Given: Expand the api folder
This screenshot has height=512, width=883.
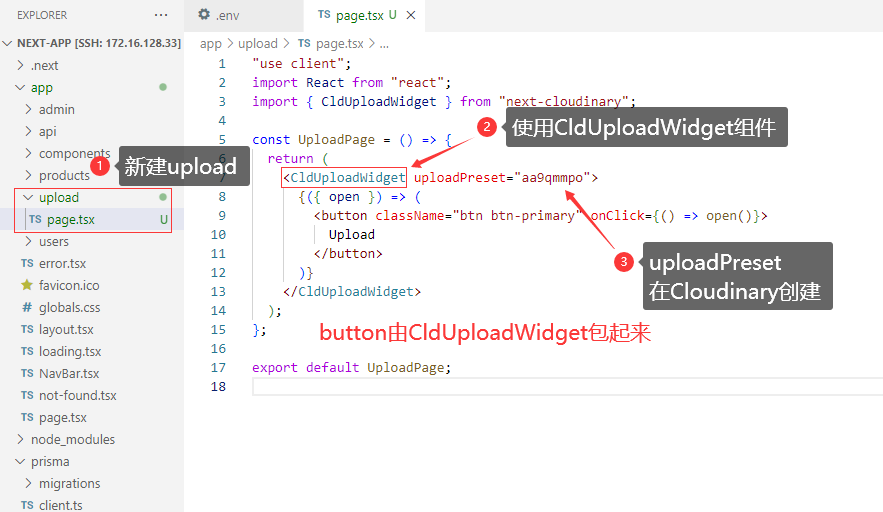Looking at the screenshot, I should [x=28, y=131].
